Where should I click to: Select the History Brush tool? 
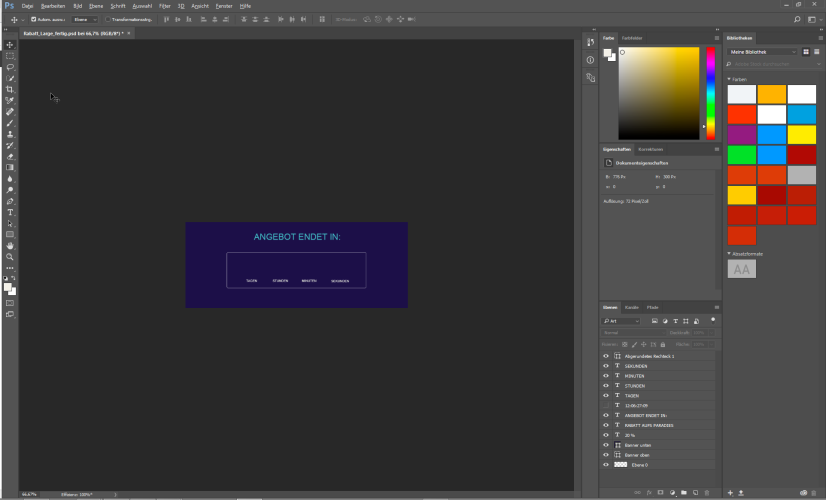point(10,145)
